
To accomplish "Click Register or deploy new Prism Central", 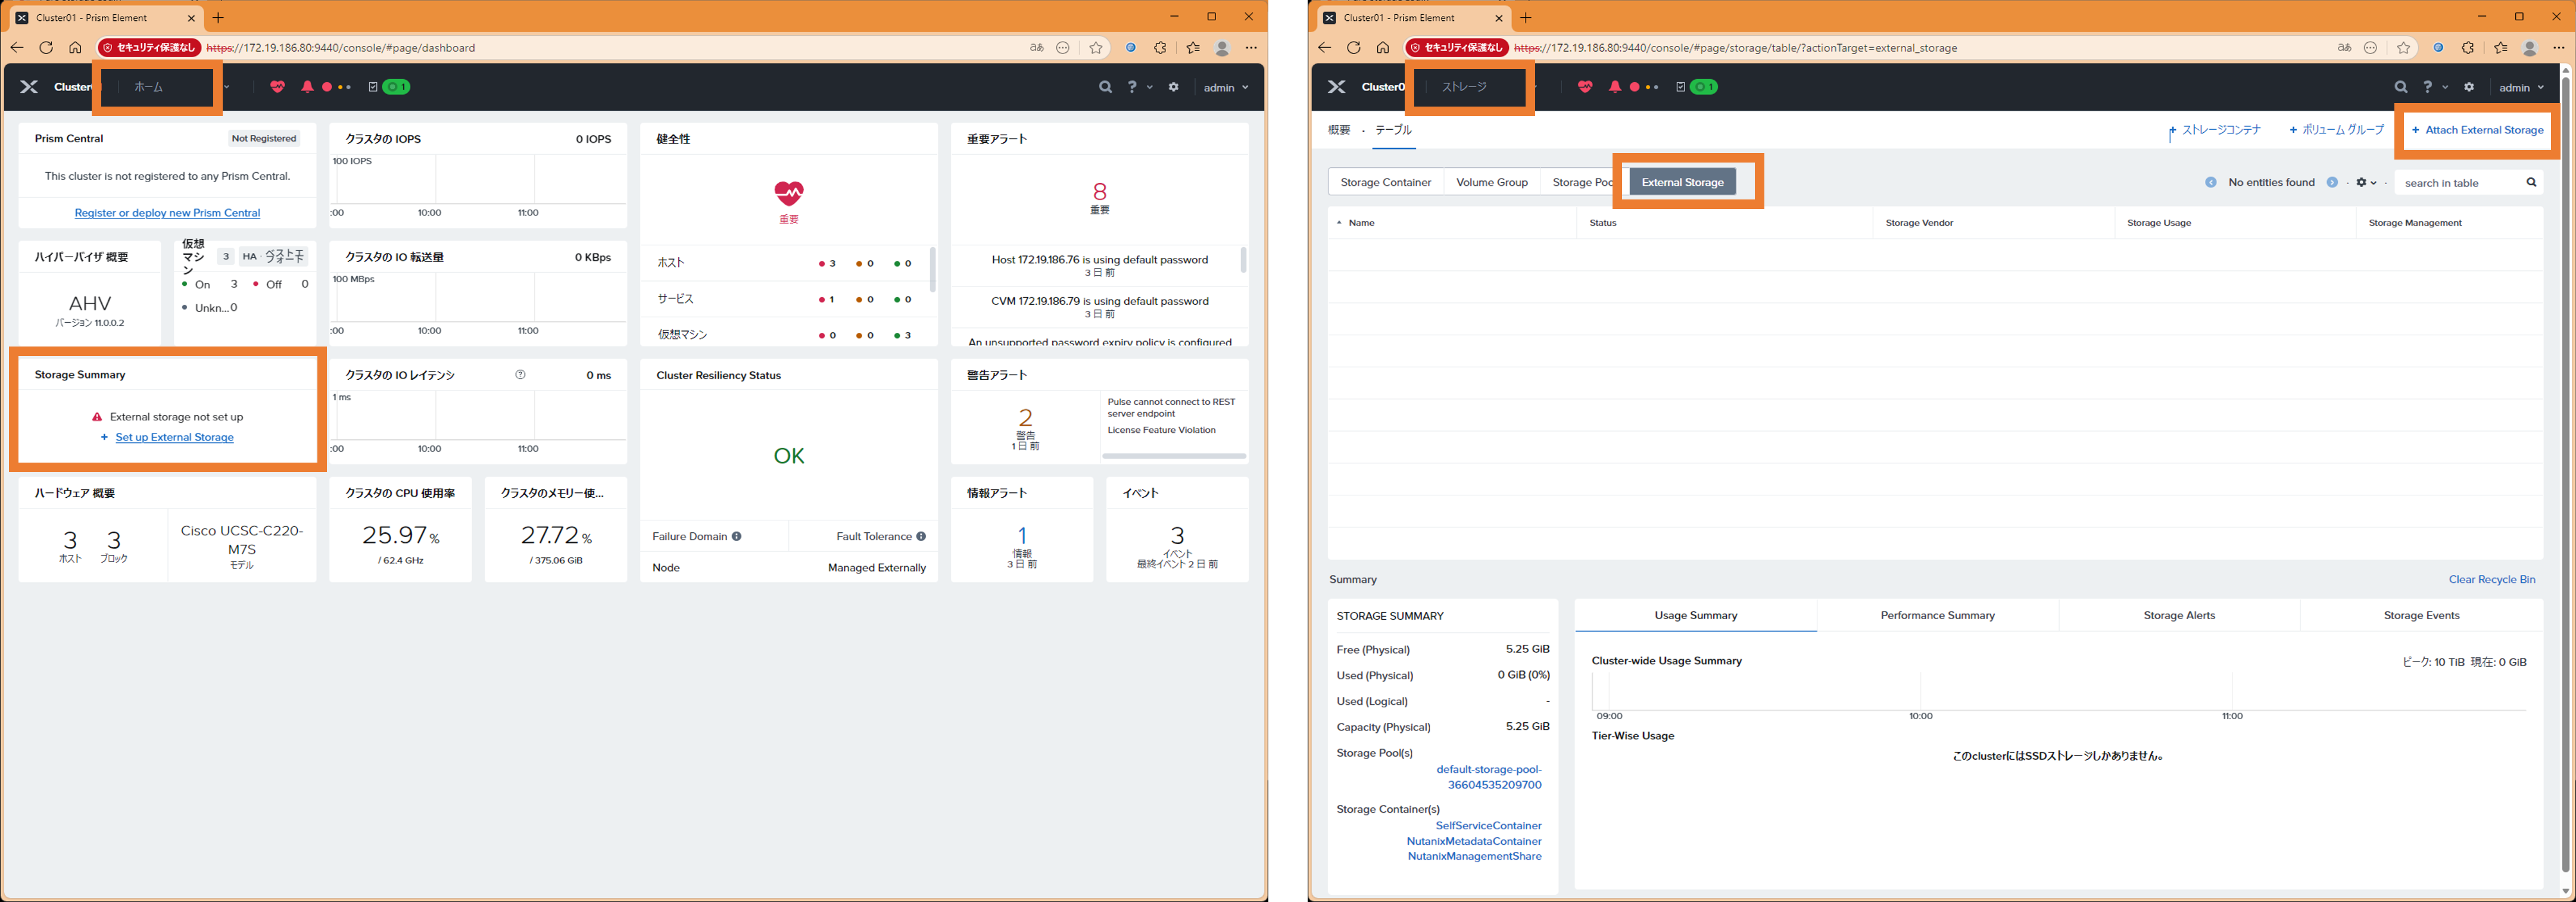I will (x=167, y=213).
